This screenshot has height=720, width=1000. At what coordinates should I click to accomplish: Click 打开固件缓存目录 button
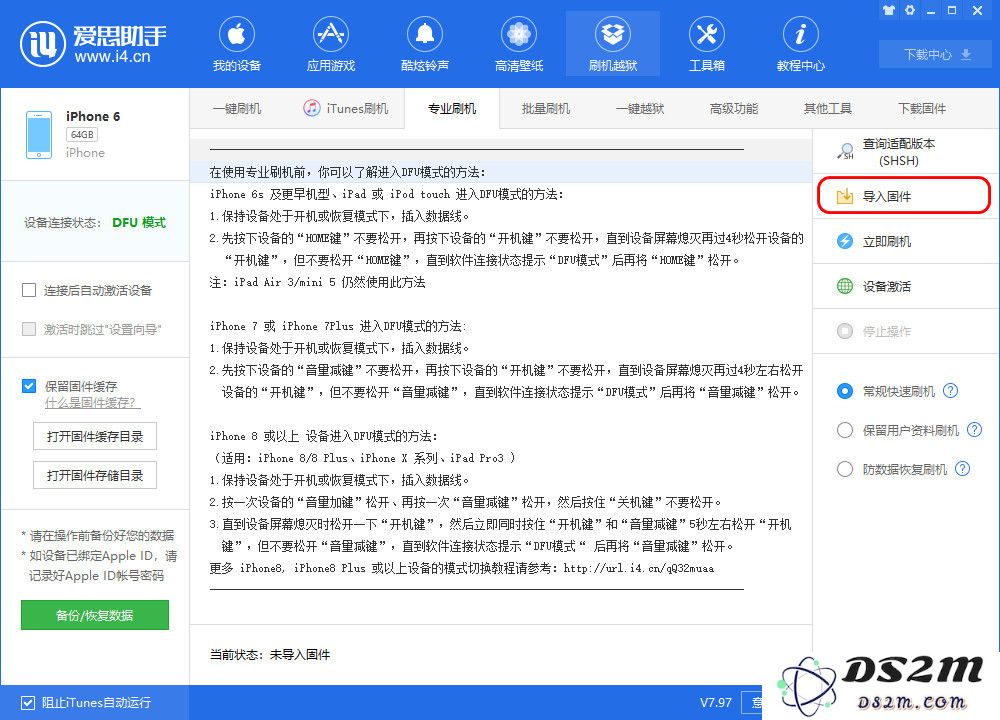pos(95,437)
